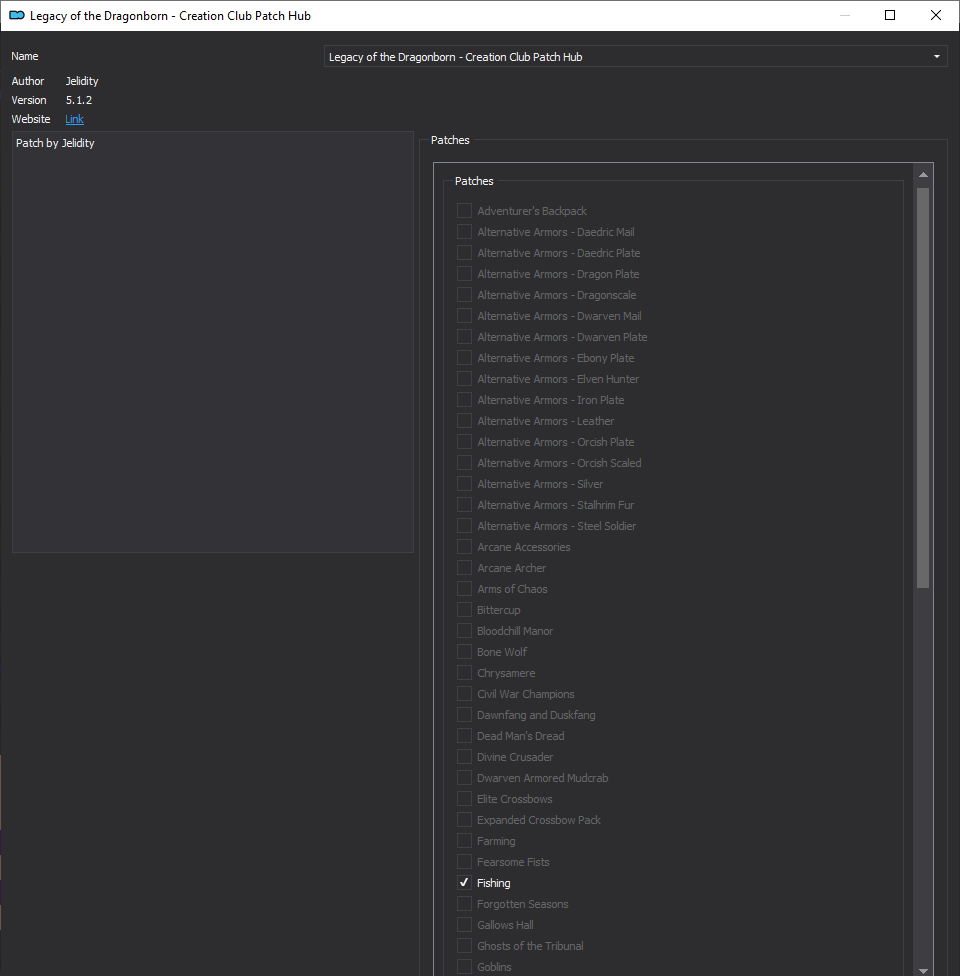The width and height of the screenshot is (960, 976).
Task: Click the Patches list scrollbar thumb
Action: pyautogui.click(x=923, y=388)
